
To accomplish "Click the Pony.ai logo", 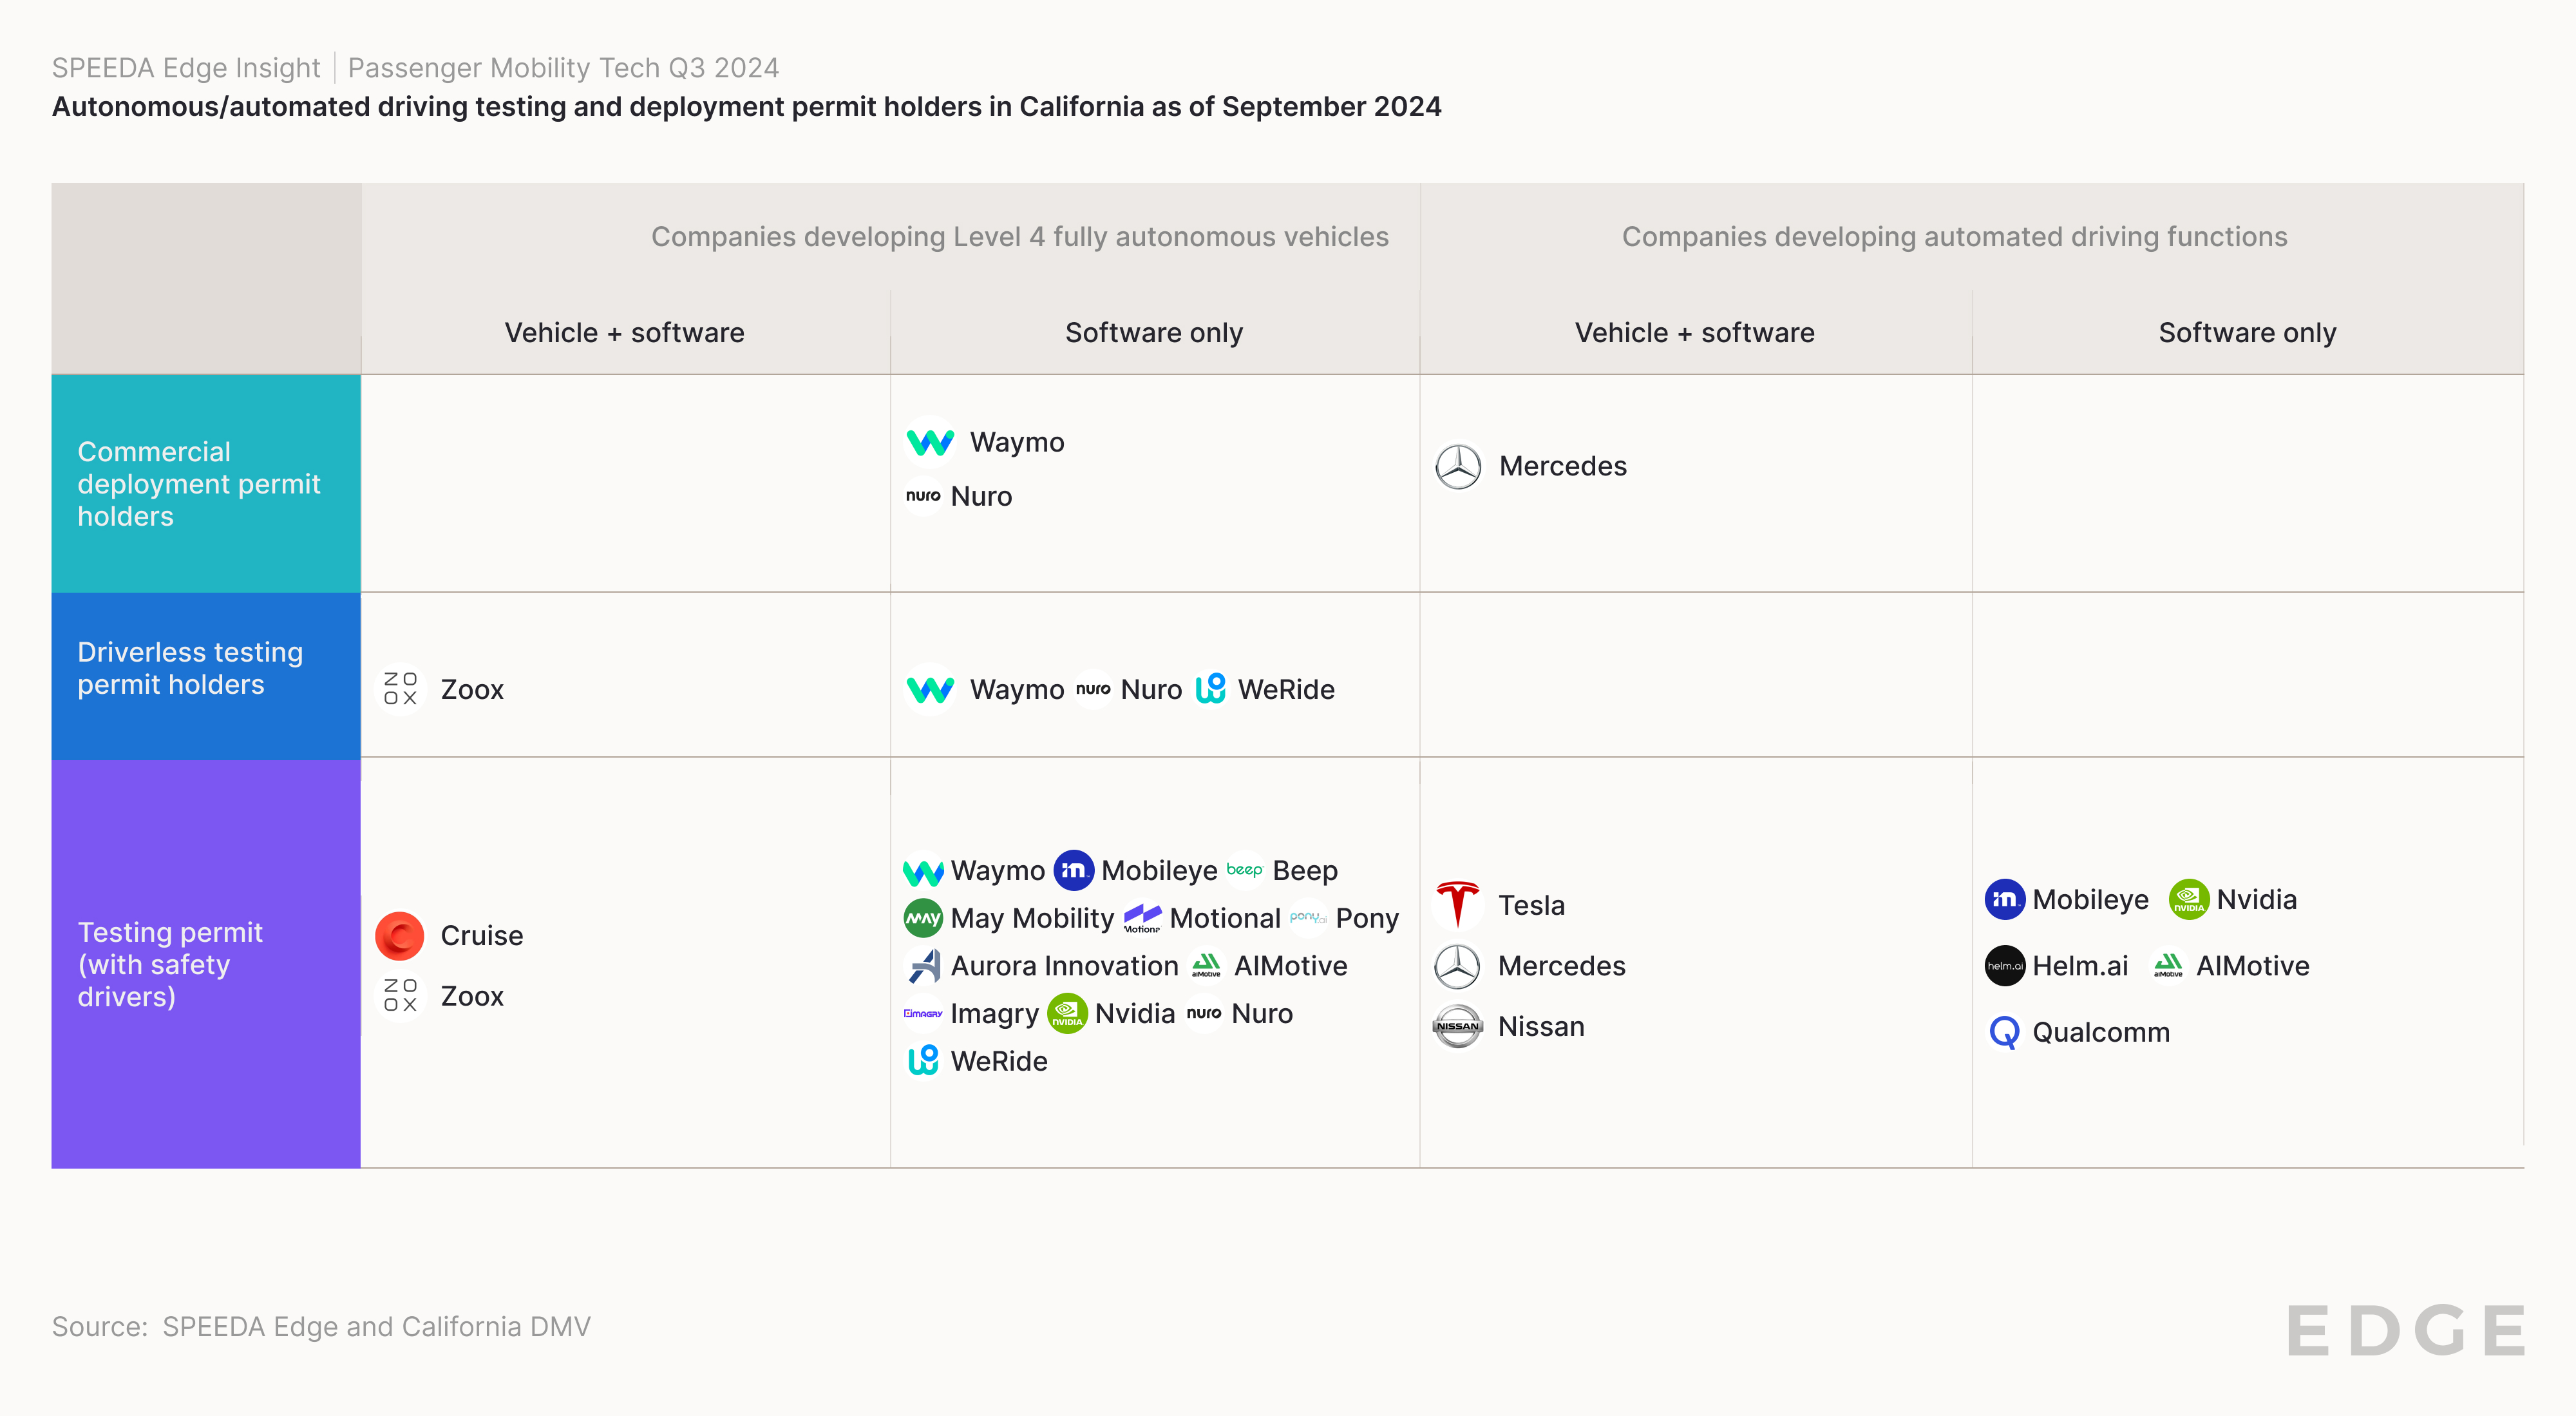I will (1308, 918).
